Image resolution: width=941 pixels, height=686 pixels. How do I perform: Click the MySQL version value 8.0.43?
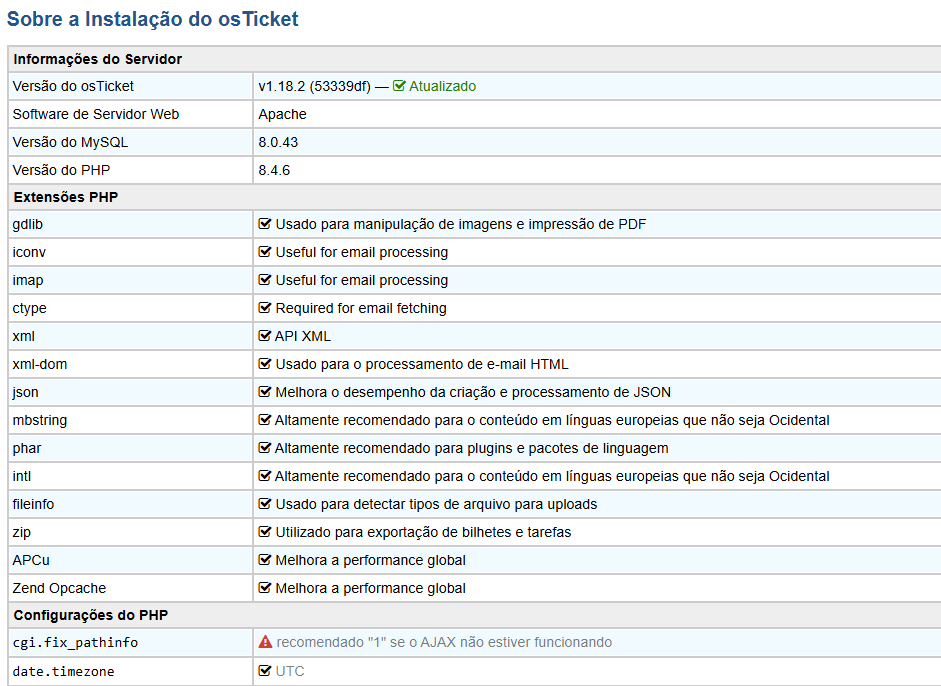pos(278,142)
